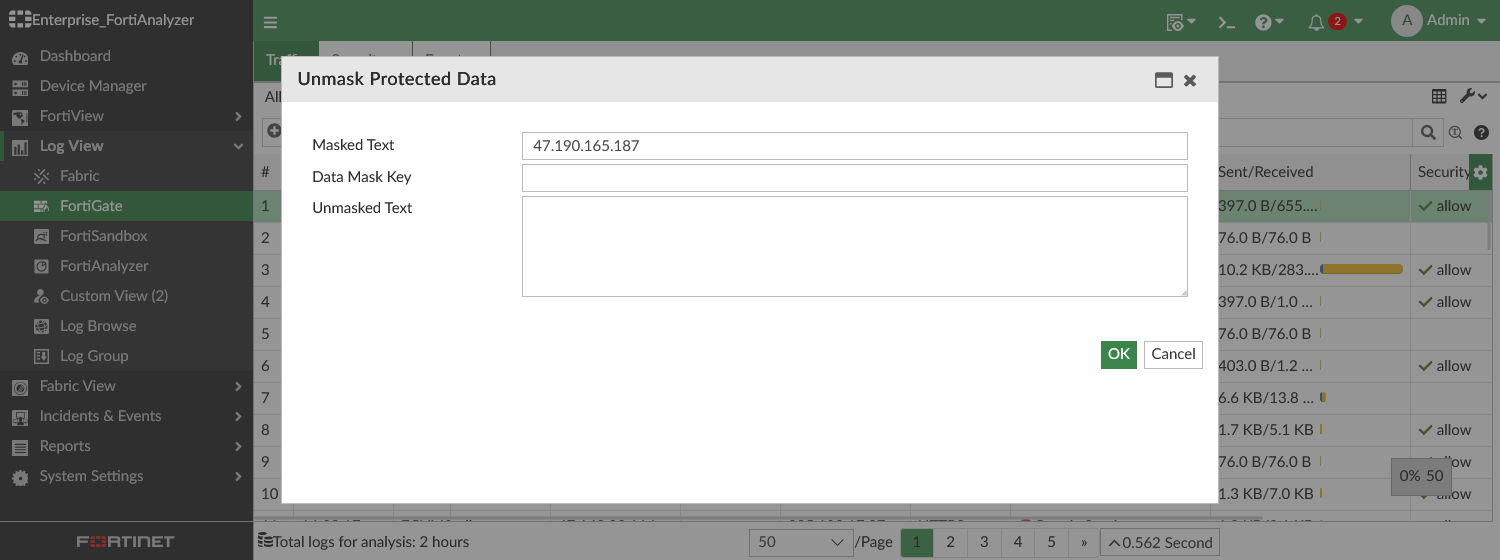The image size is (1500, 560).
Task: Click the Sent/Received column header
Action: 1265,172
